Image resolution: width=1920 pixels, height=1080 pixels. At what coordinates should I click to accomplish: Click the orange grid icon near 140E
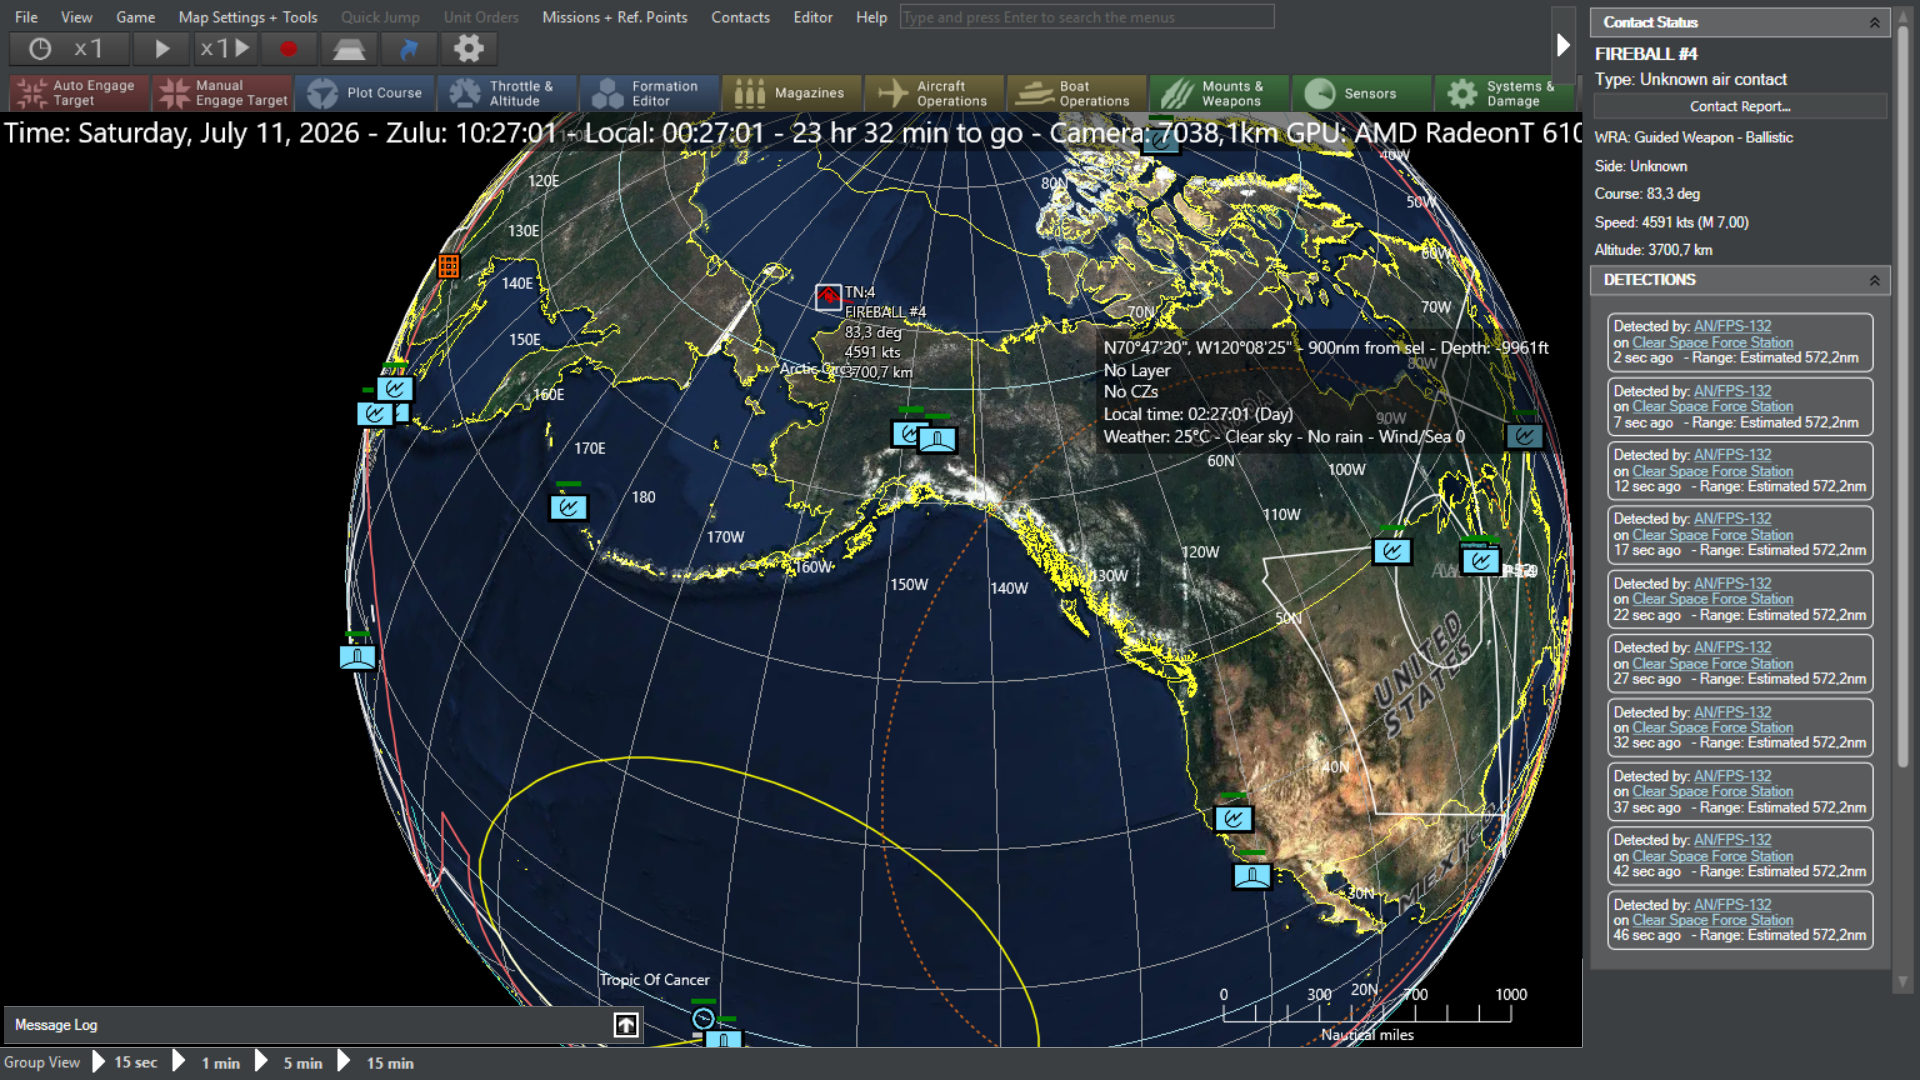[x=448, y=266]
